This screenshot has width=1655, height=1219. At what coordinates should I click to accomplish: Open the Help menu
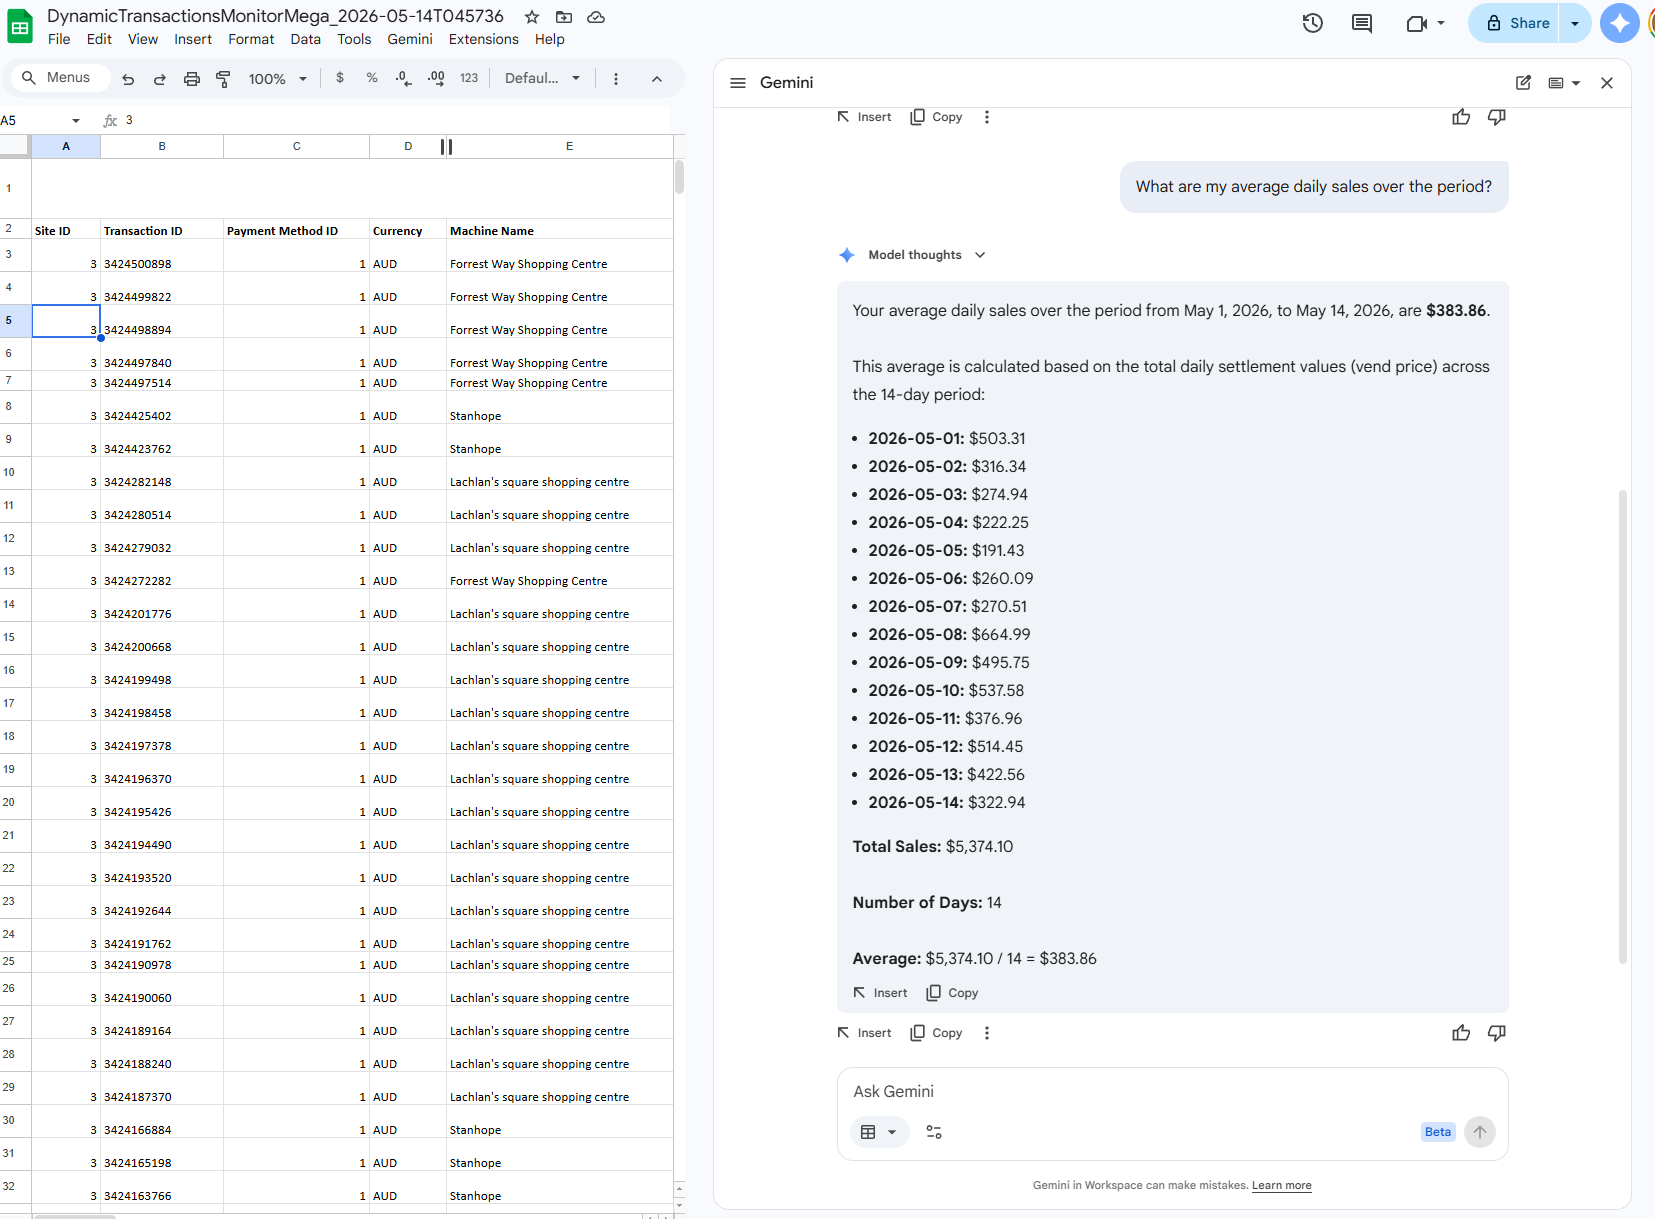(x=550, y=39)
